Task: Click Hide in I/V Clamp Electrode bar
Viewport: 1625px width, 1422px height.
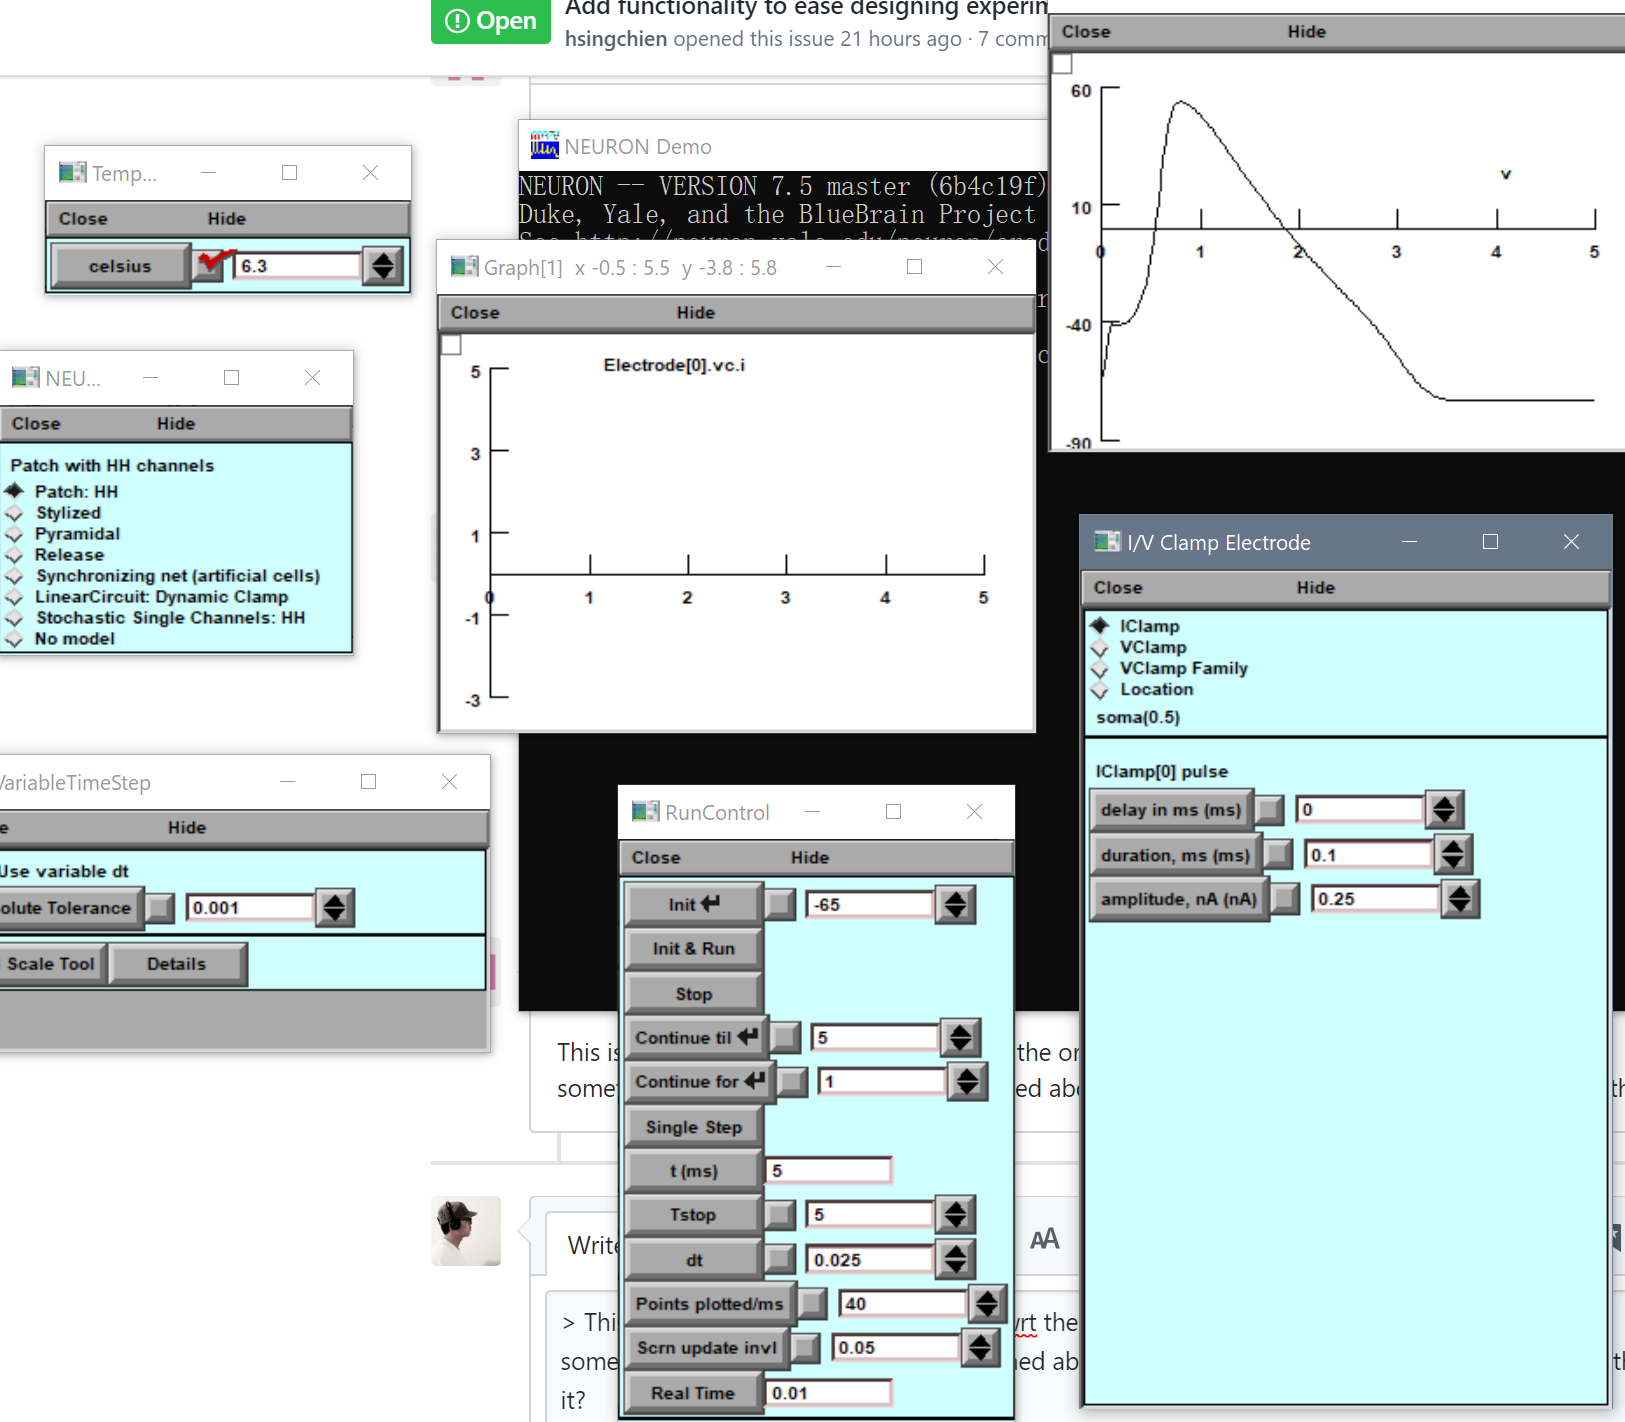Action: (x=1315, y=588)
